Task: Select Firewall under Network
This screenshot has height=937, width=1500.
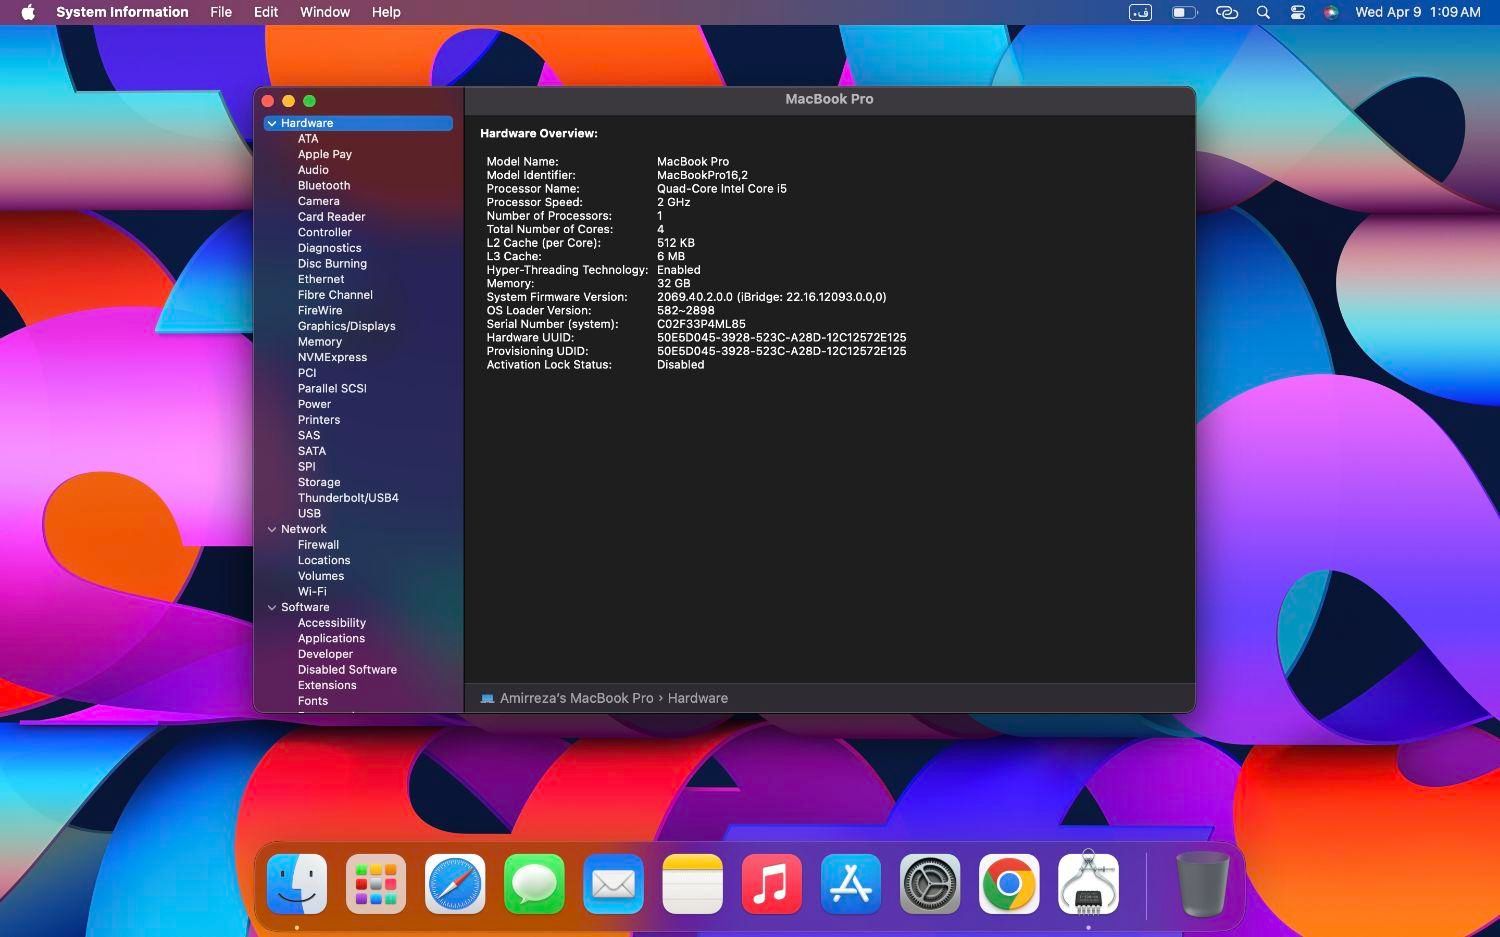Action: (x=318, y=545)
